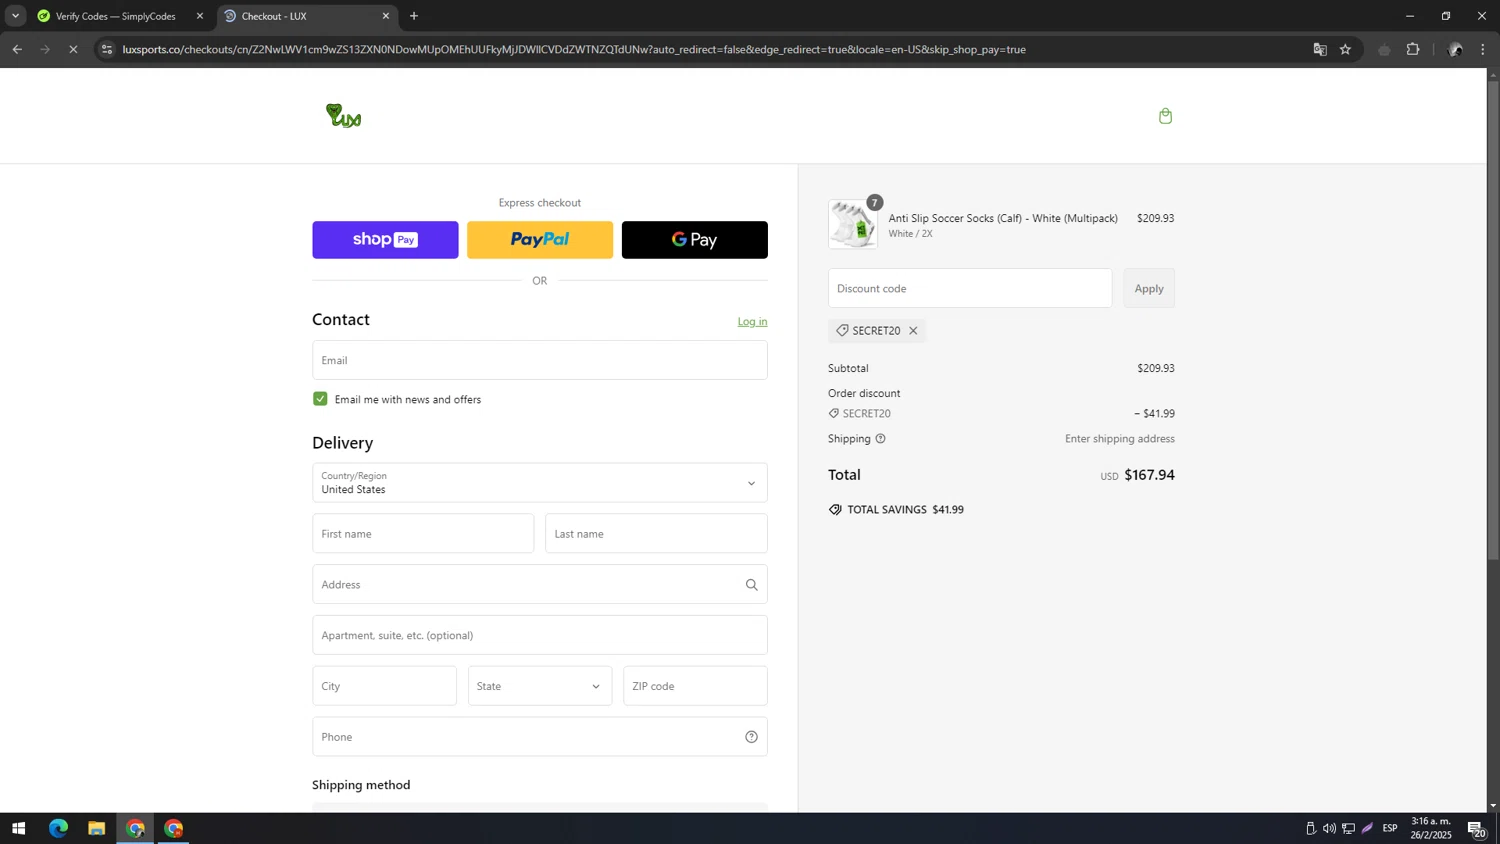Click the Shipping method heading

(361, 785)
